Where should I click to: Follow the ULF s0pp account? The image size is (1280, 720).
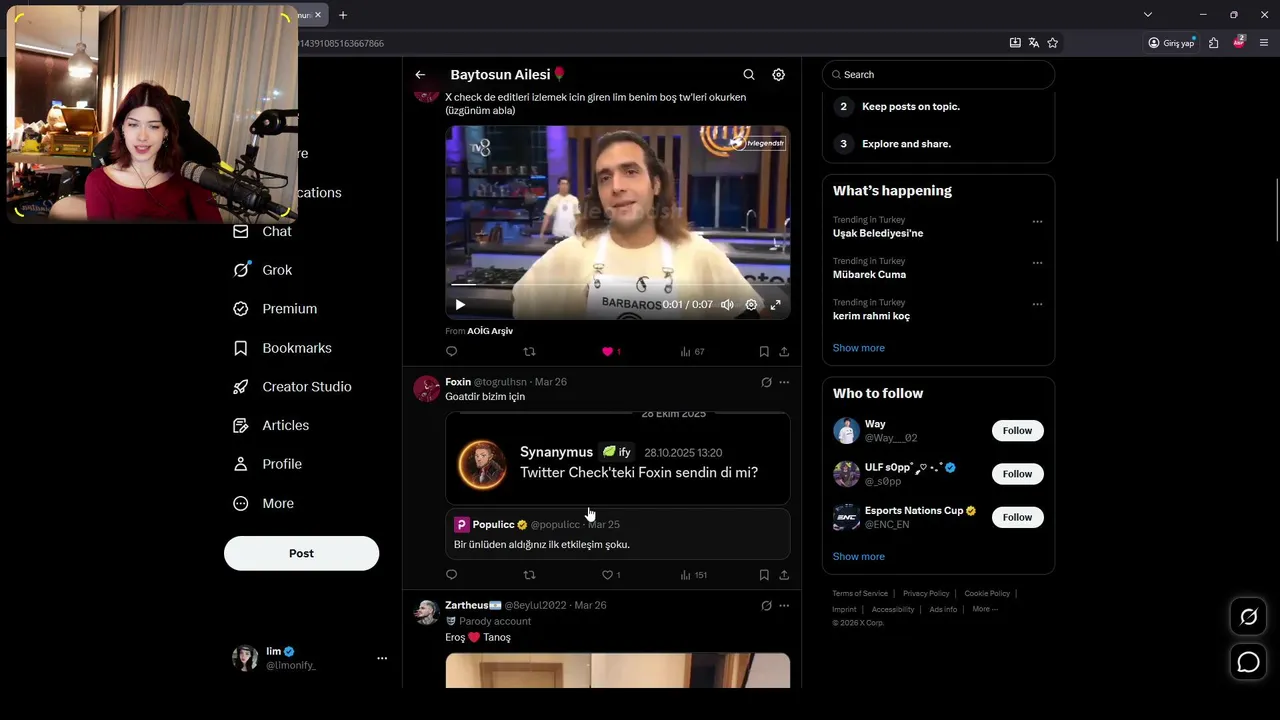pos(1017,474)
